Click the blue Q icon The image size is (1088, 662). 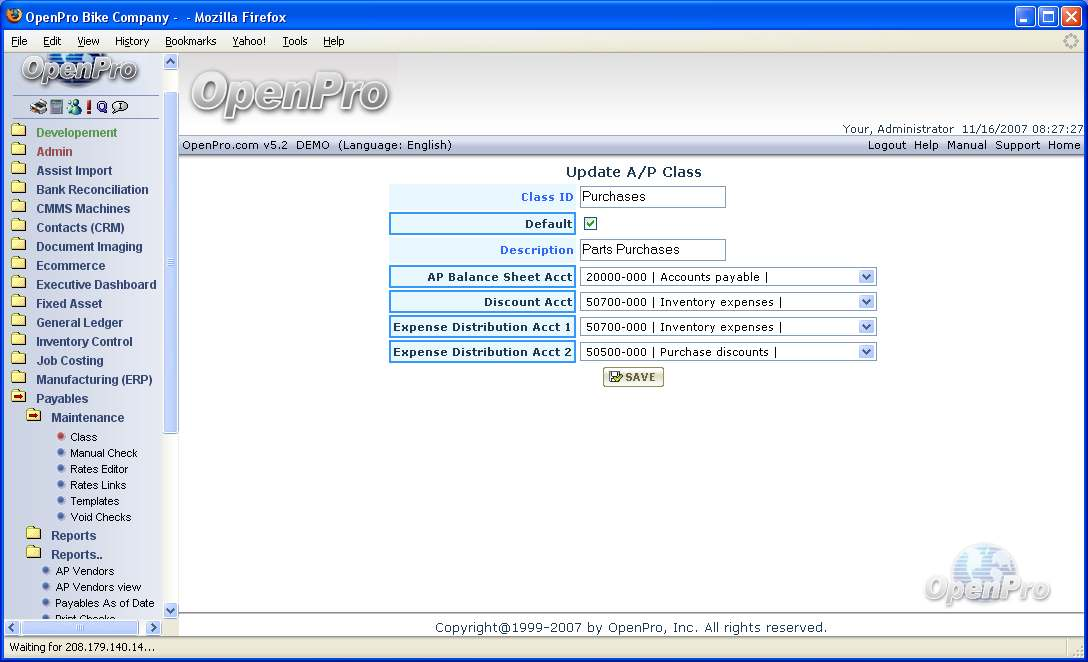click(x=102, y=107)
